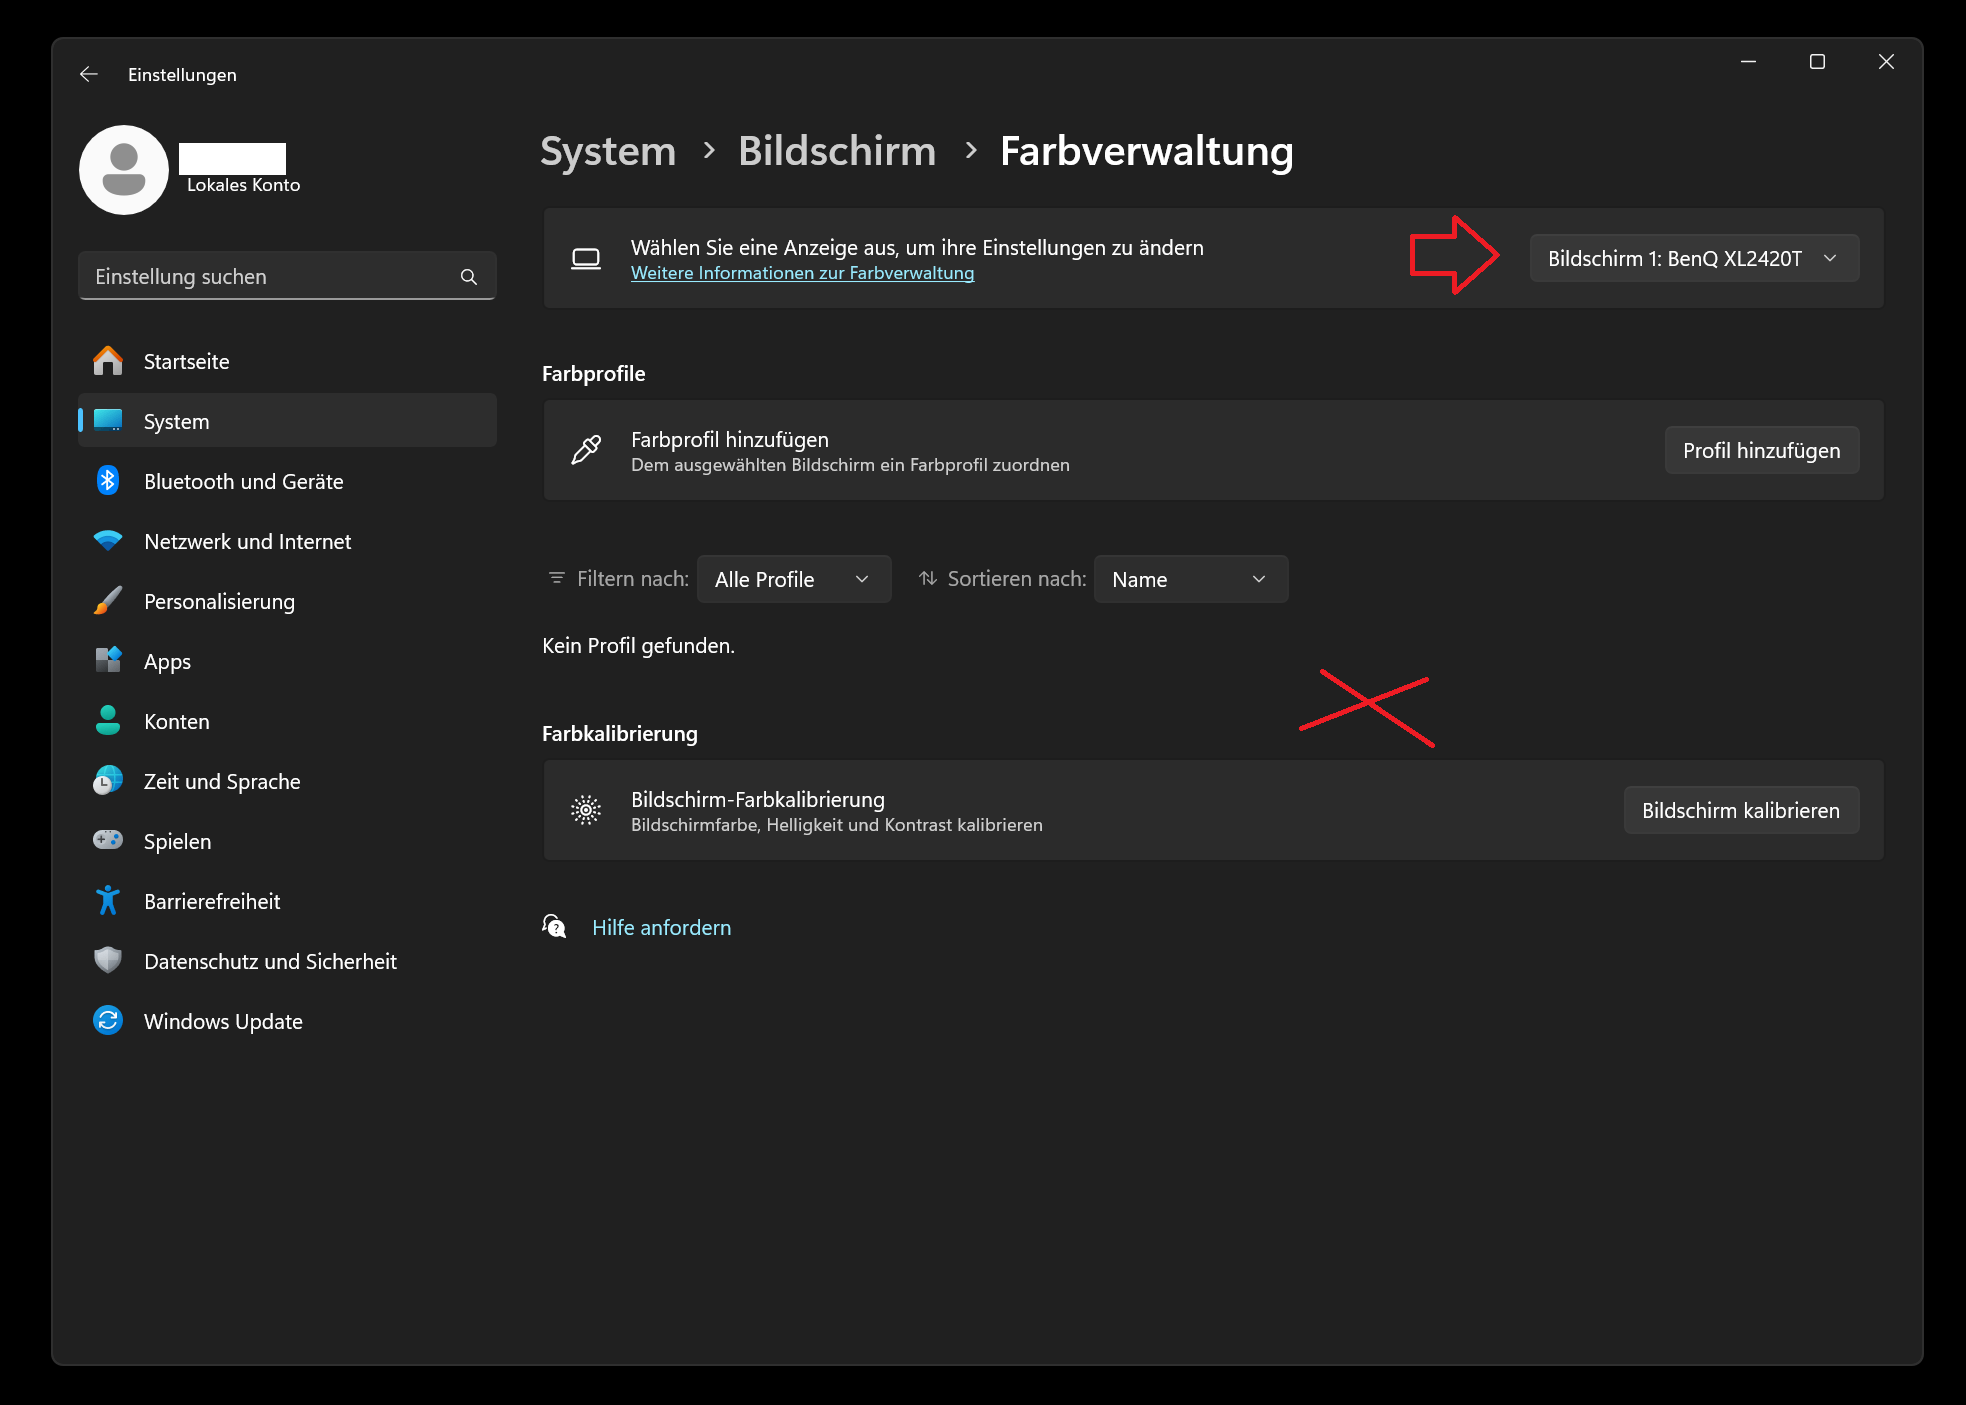Click the Farbverwaltung page title

coord(1146,151)
